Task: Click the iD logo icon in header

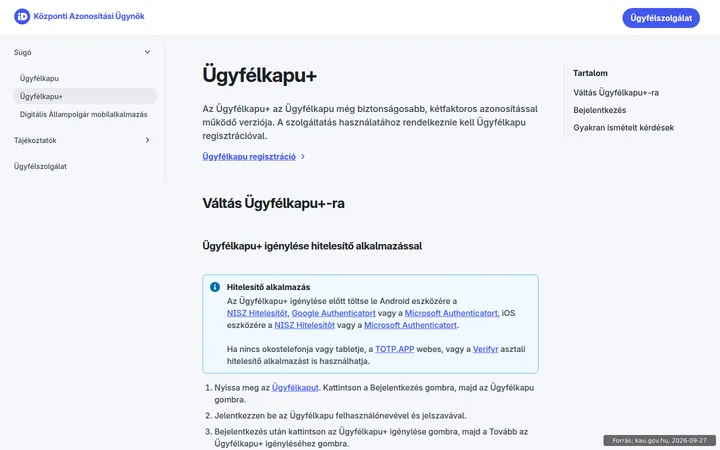Action: pos(22,17)
